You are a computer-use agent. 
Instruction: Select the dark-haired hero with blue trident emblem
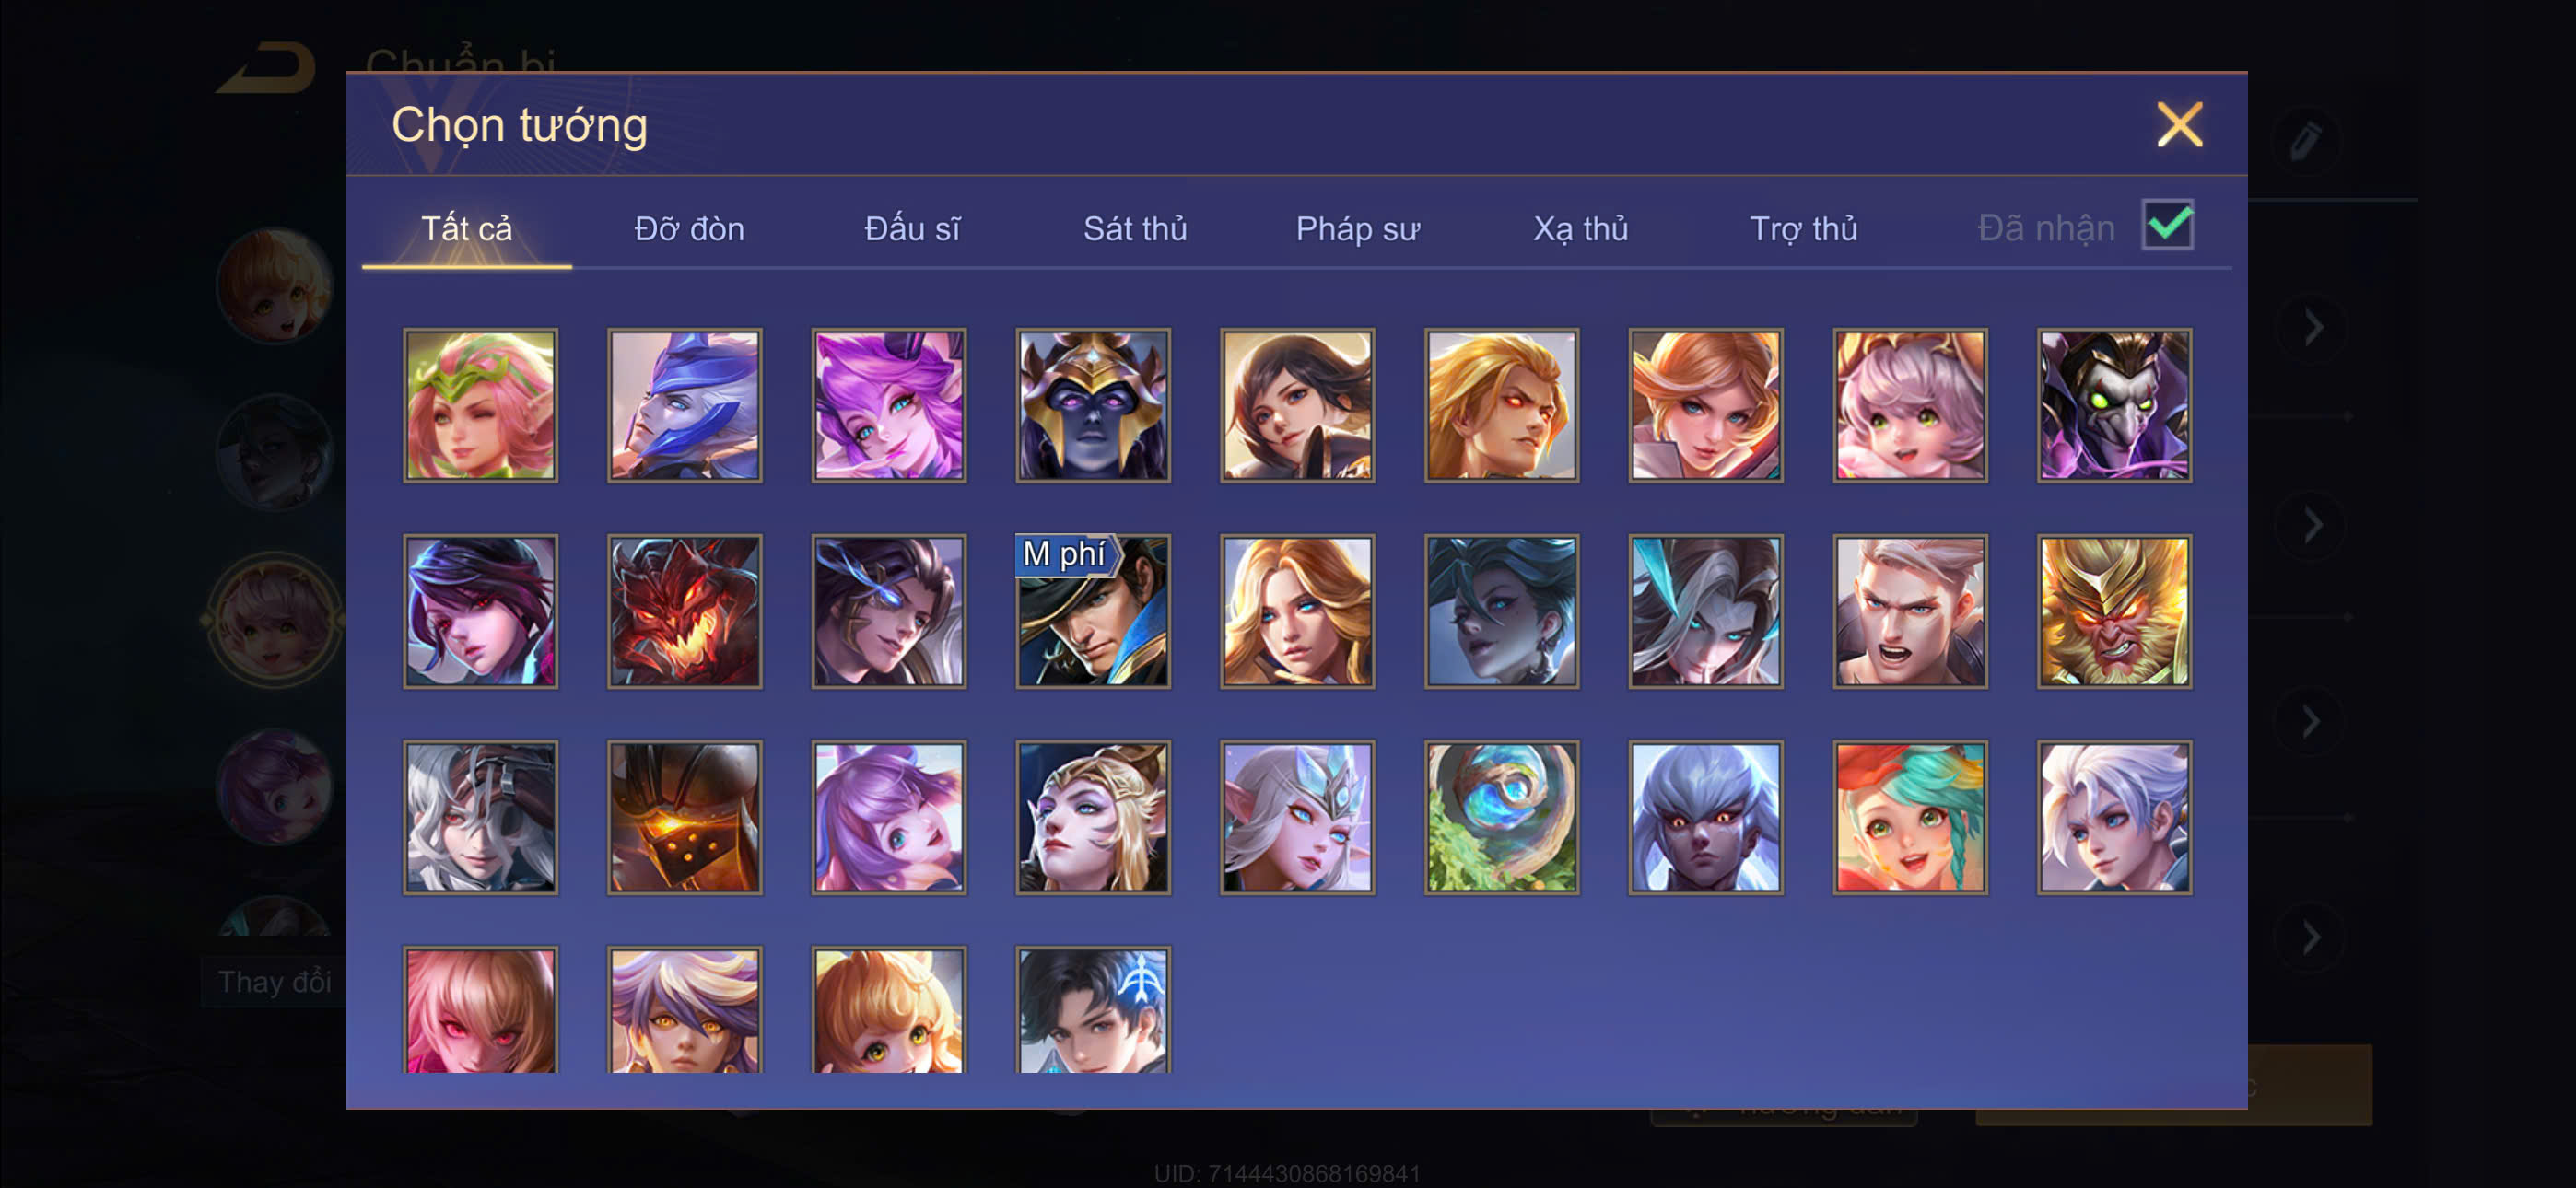pyautogui.click(x=1093, y=1010)
